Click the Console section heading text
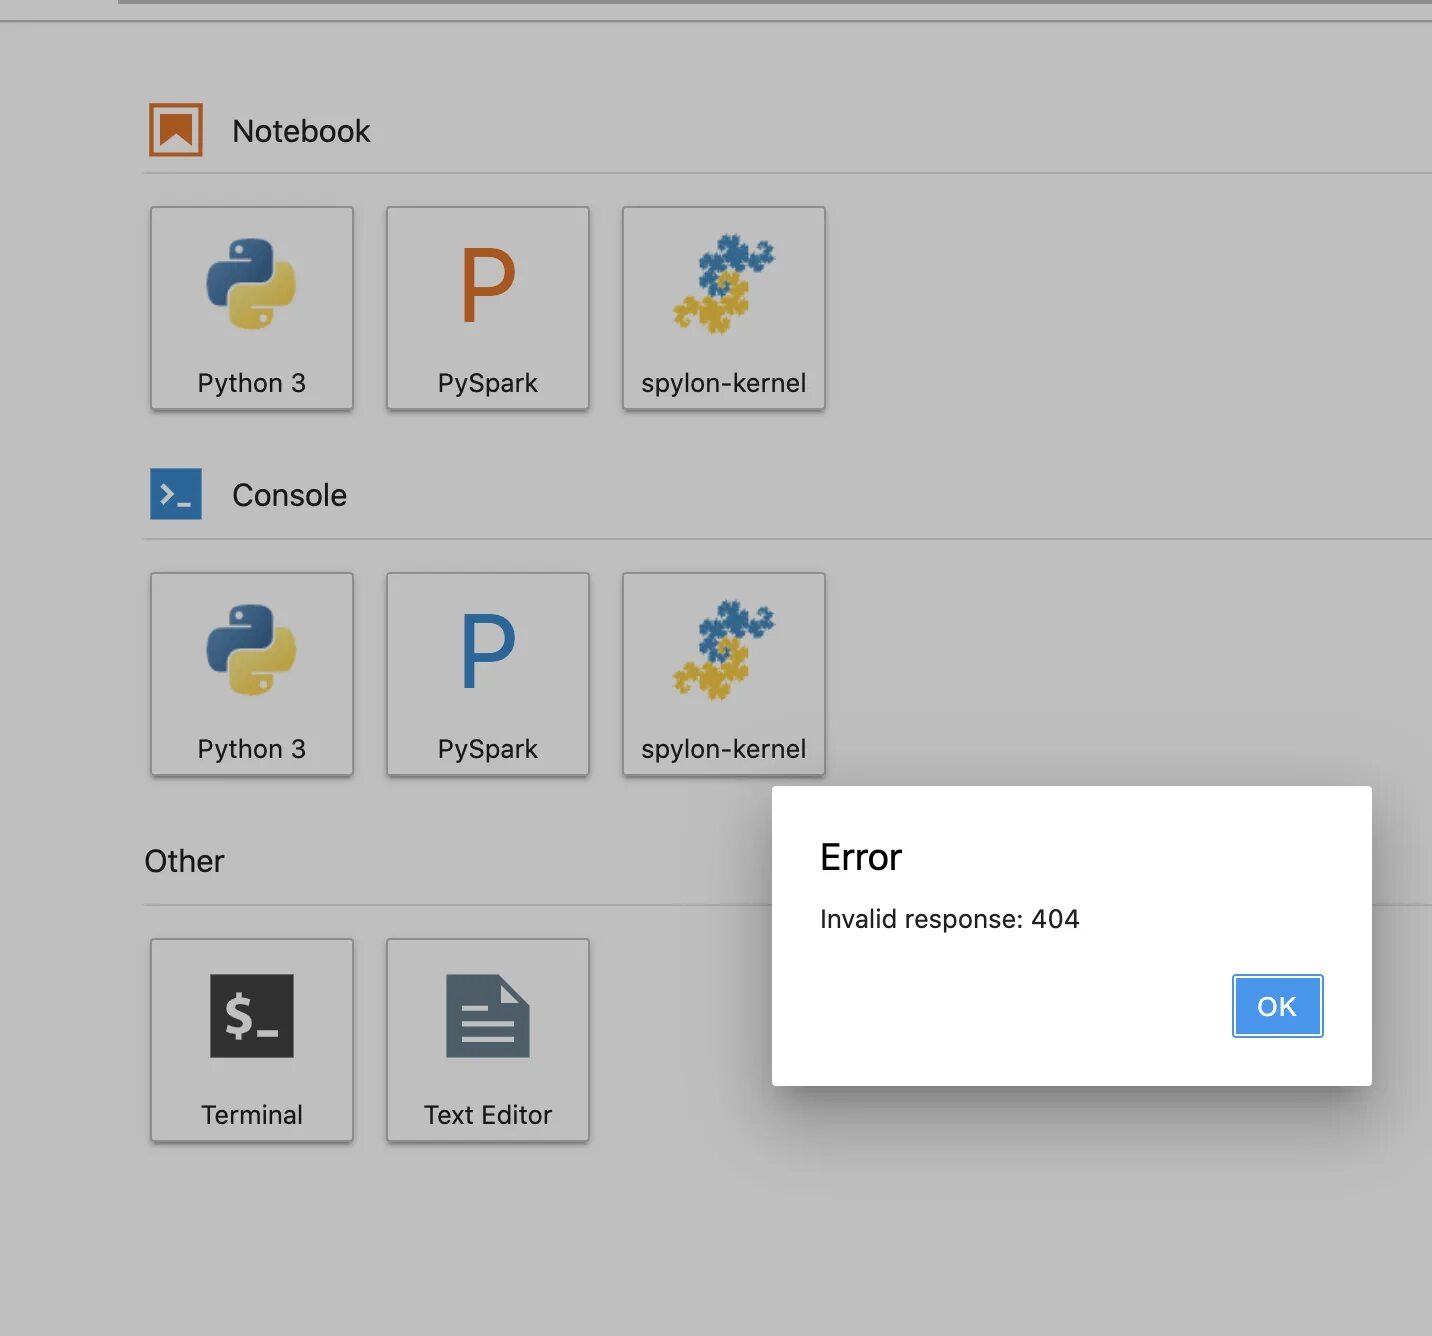The width and height of the screenshot is (1432, 1336). pos(290,495)
